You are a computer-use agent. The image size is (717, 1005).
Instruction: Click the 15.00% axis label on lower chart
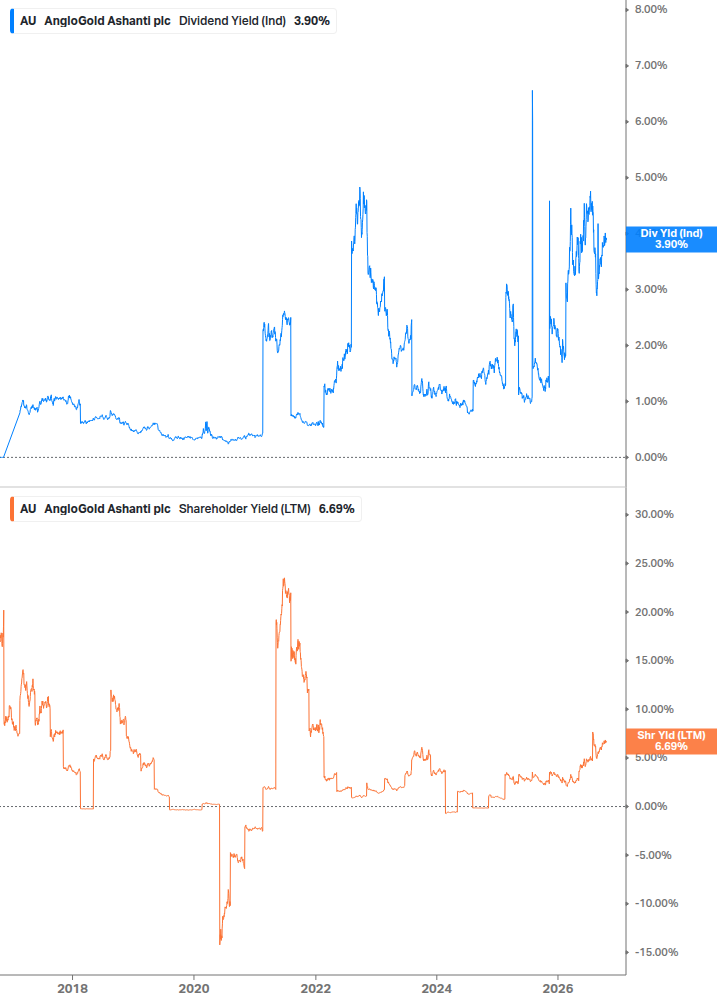click(654, 660)
